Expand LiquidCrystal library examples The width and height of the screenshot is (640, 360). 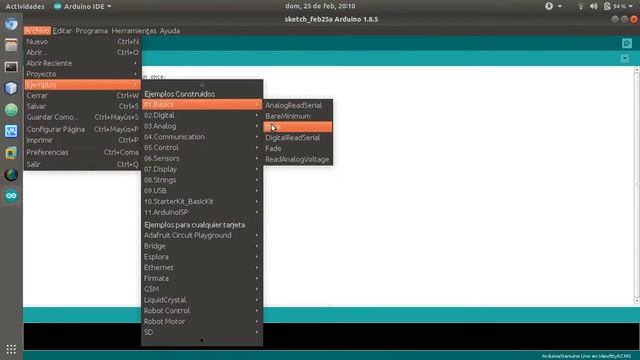click(x=202, y=300)
